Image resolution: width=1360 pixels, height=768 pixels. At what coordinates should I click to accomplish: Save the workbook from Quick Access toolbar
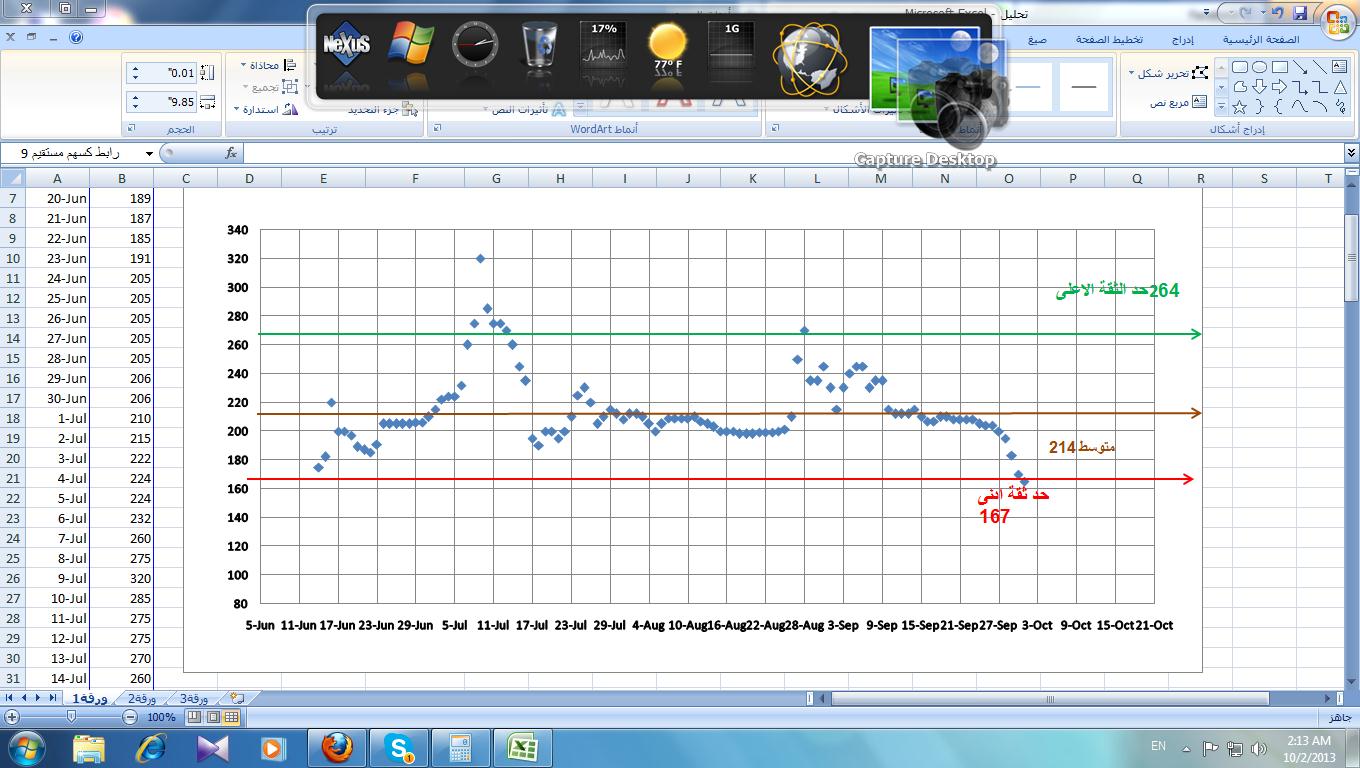[1300, 13]
